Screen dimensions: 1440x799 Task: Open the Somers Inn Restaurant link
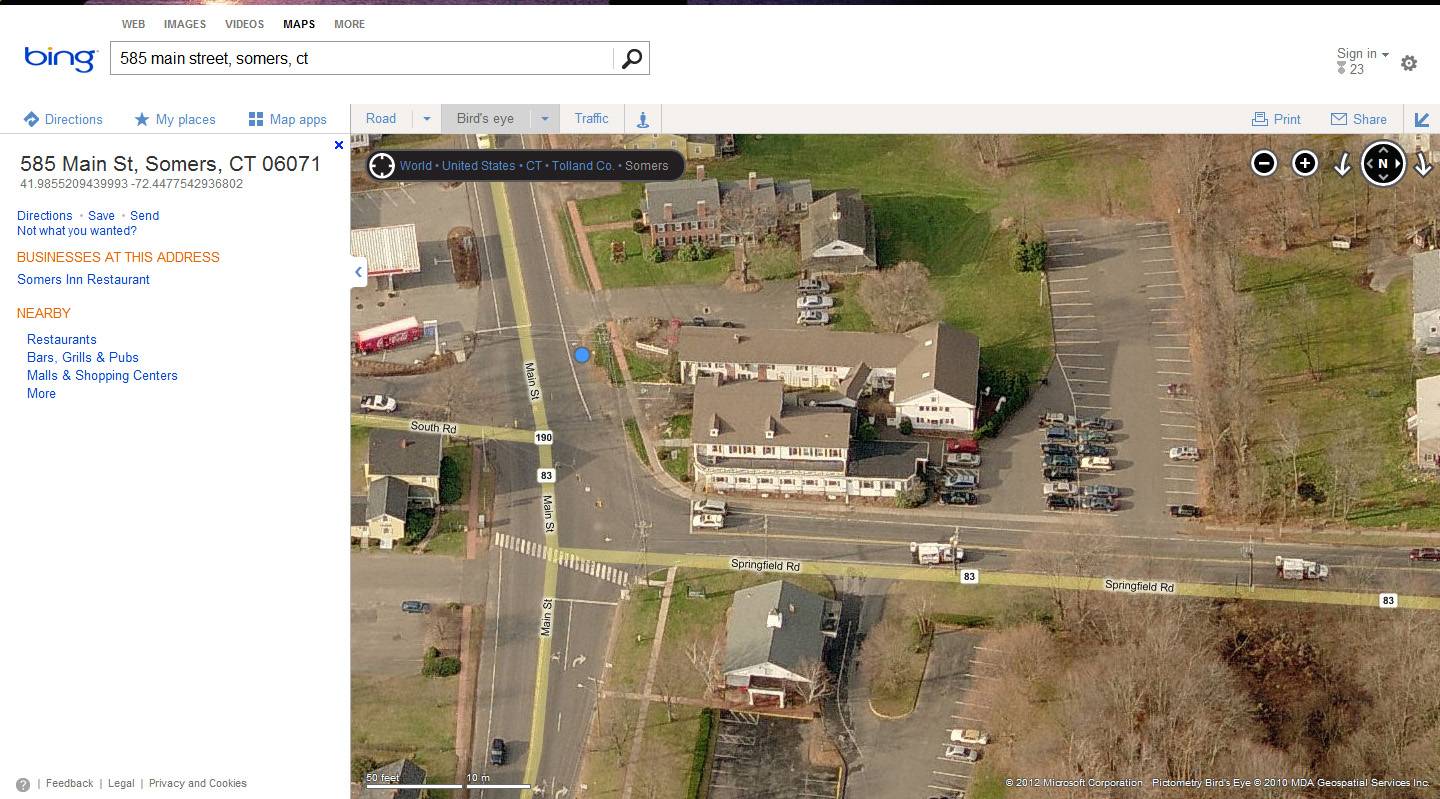(83, 279)
